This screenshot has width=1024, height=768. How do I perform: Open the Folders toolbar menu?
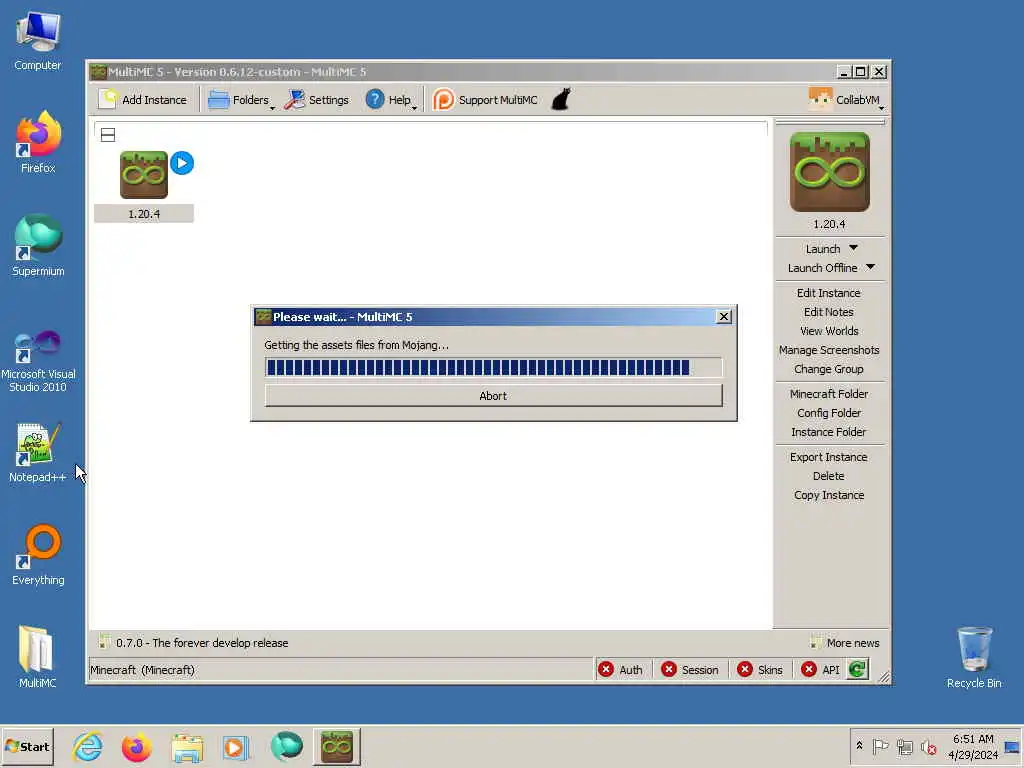pos(241,100)
